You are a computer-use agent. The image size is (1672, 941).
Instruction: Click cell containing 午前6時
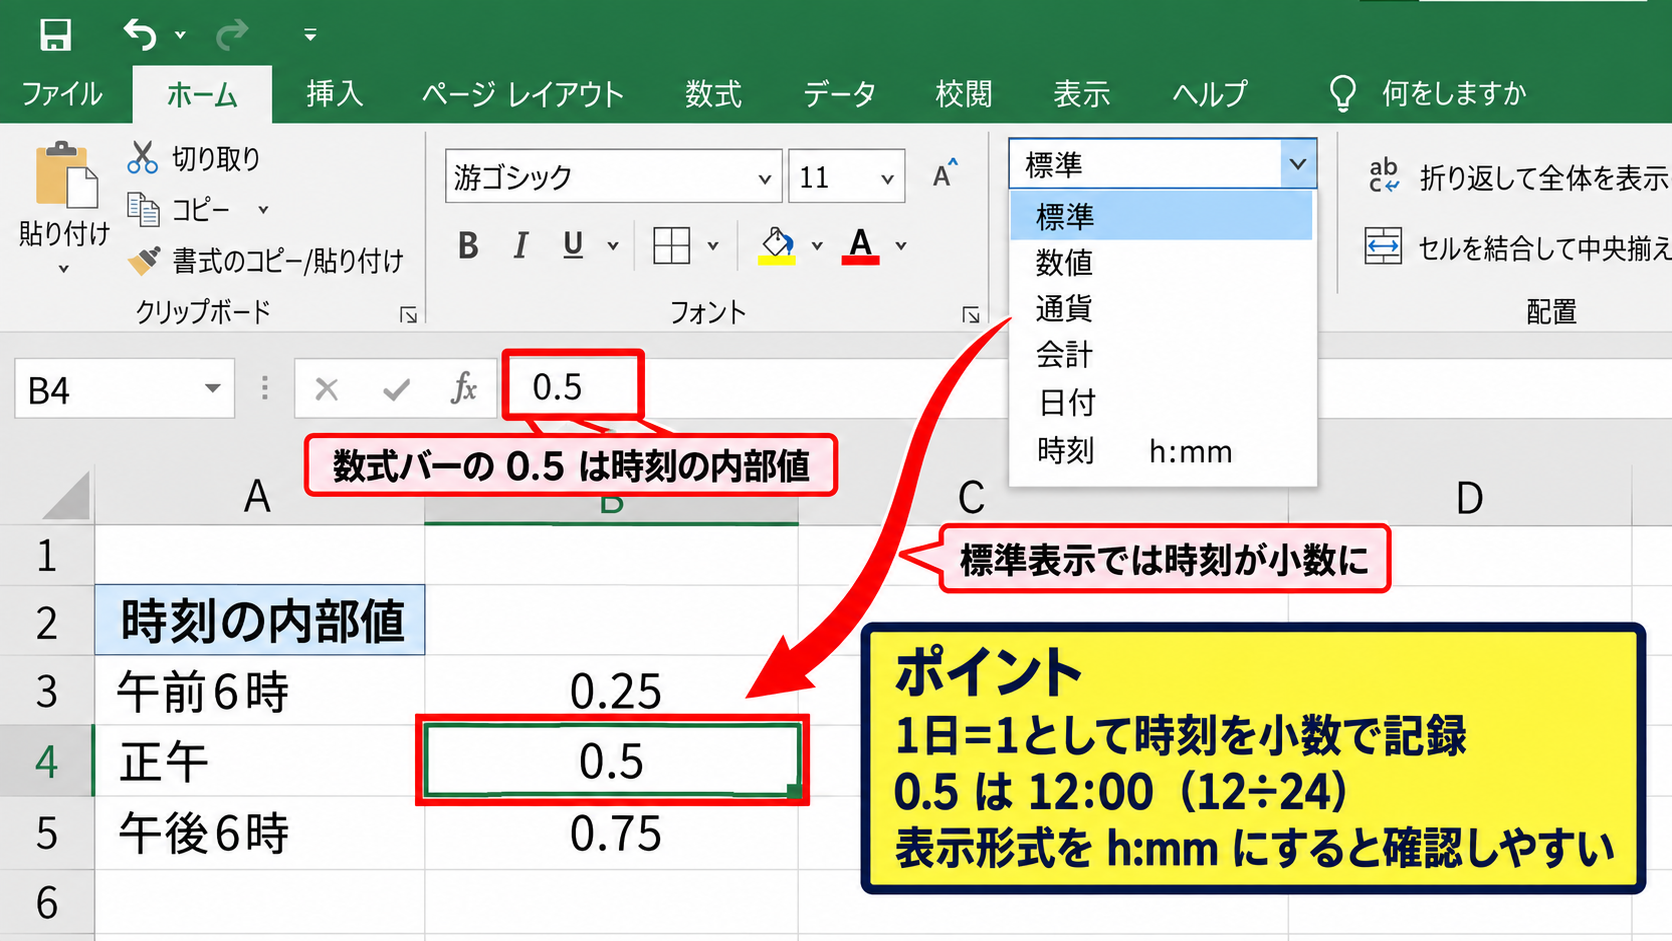tap(260, 691)
